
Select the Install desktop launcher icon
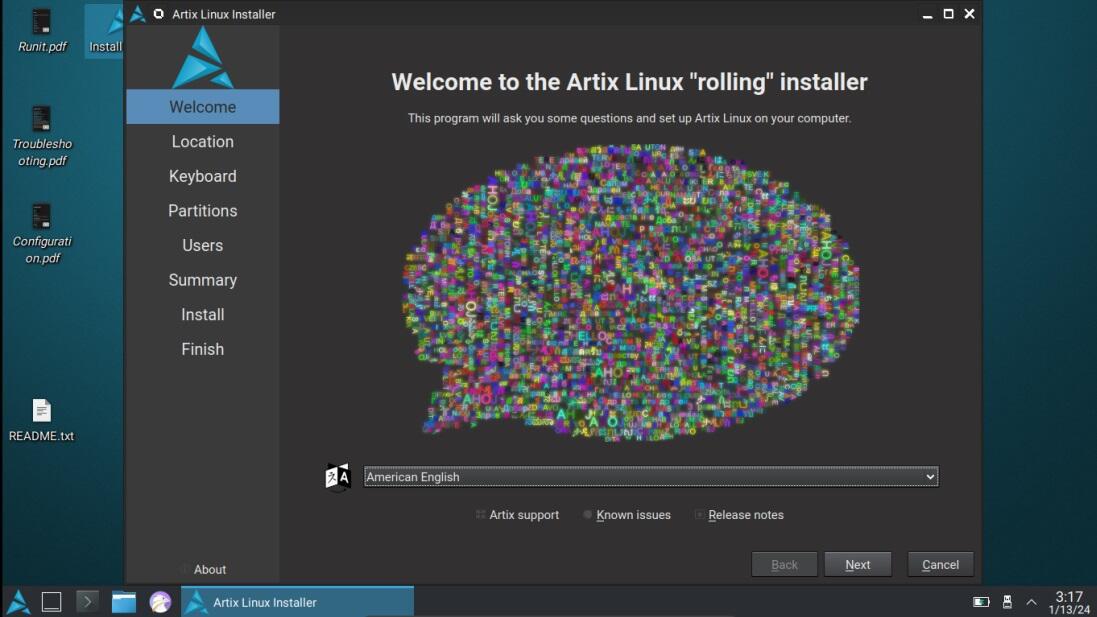[105, 31]
